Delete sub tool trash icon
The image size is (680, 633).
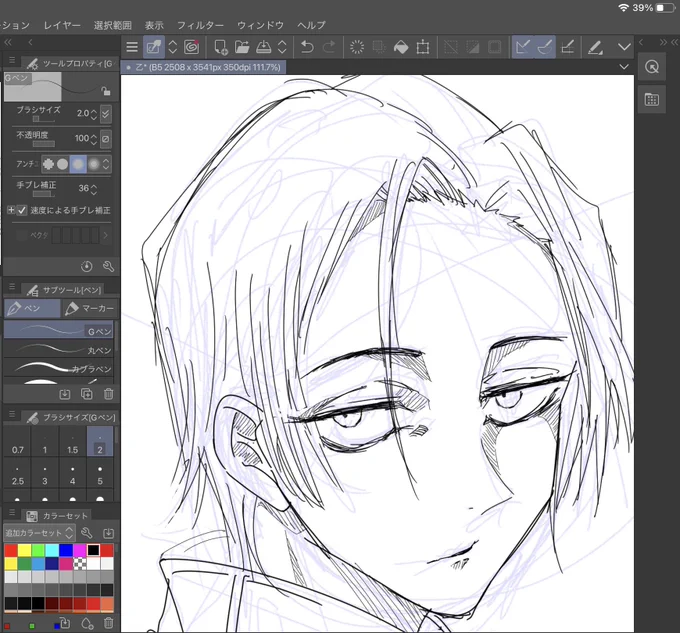[x=108, y=394]
